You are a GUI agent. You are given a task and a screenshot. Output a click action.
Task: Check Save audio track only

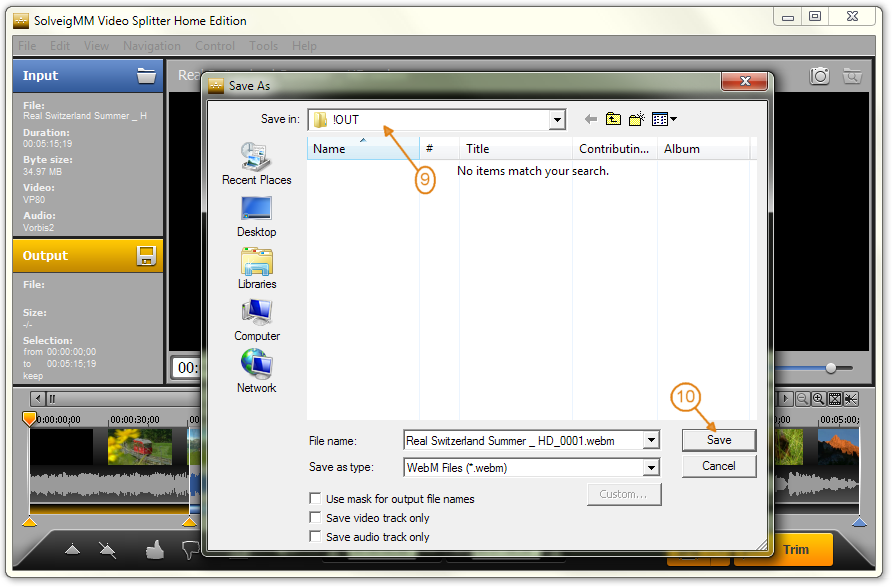pos(315,536)
